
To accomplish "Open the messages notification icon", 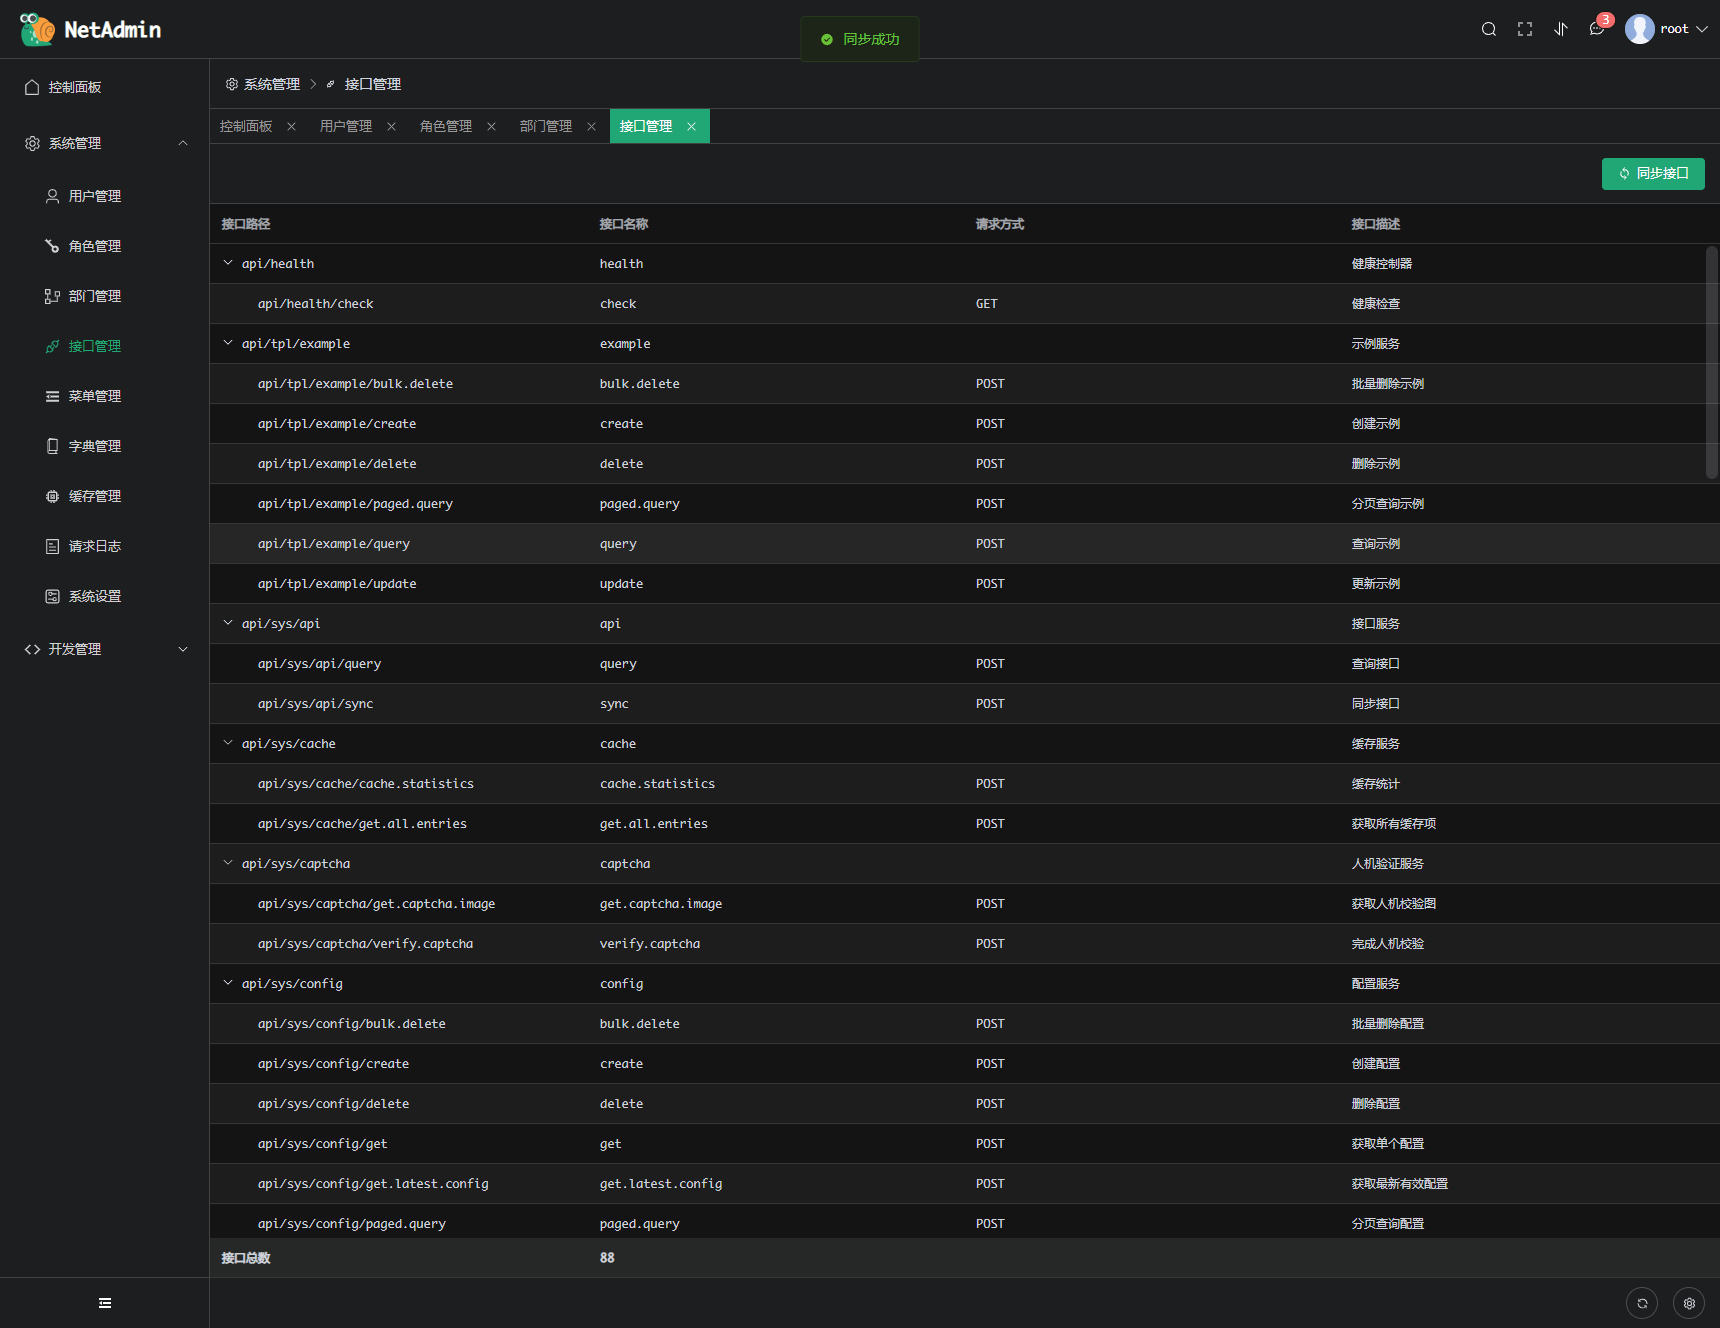I will click(1597, 29).
